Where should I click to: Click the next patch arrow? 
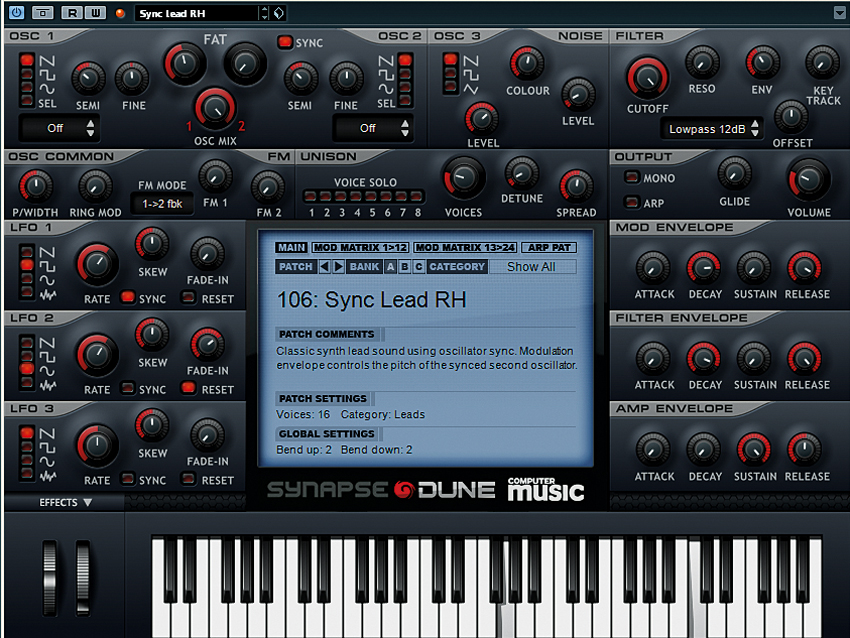pos(338,266)
